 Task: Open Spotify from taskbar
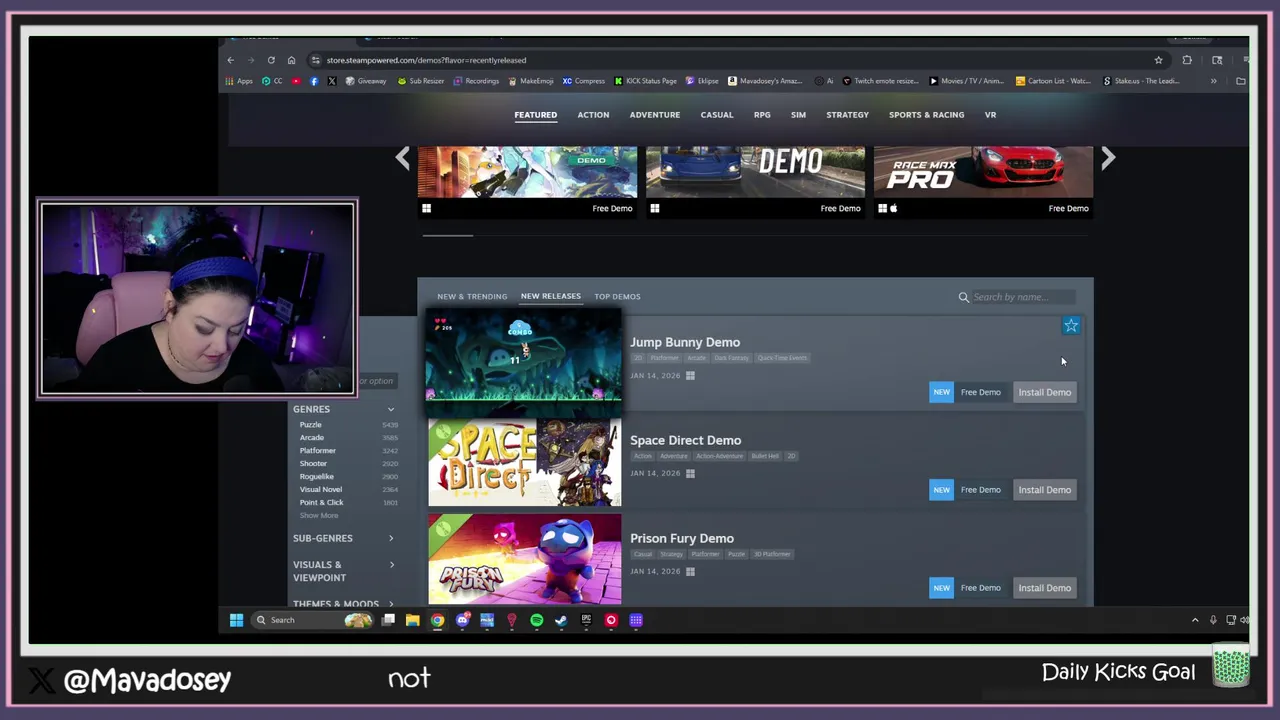536,620
